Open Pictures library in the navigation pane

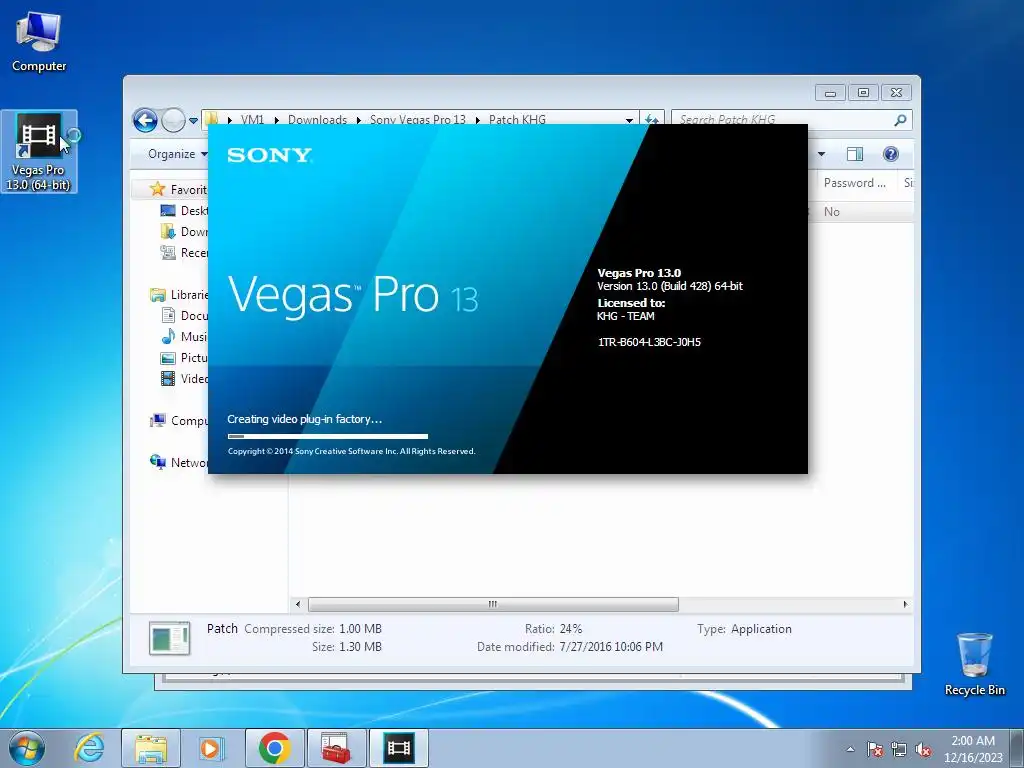(184, 357)
